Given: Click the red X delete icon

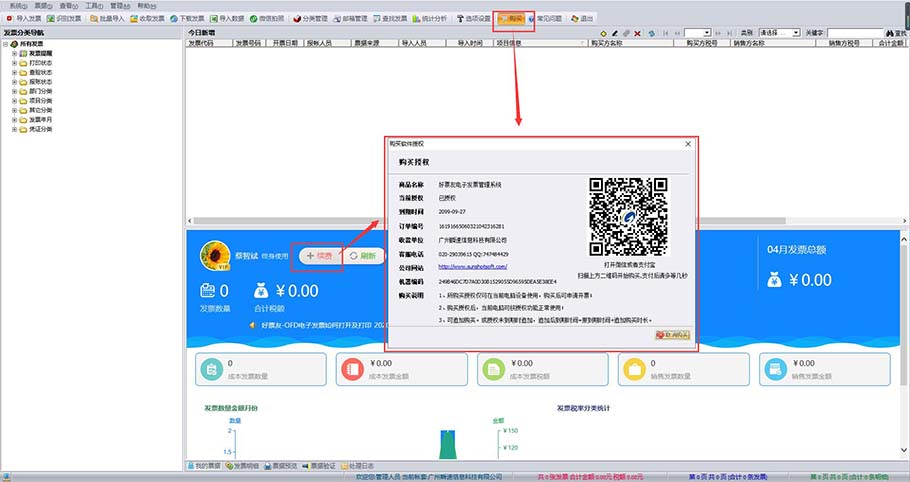Looking at the screenshot, I should coord(637,33).
